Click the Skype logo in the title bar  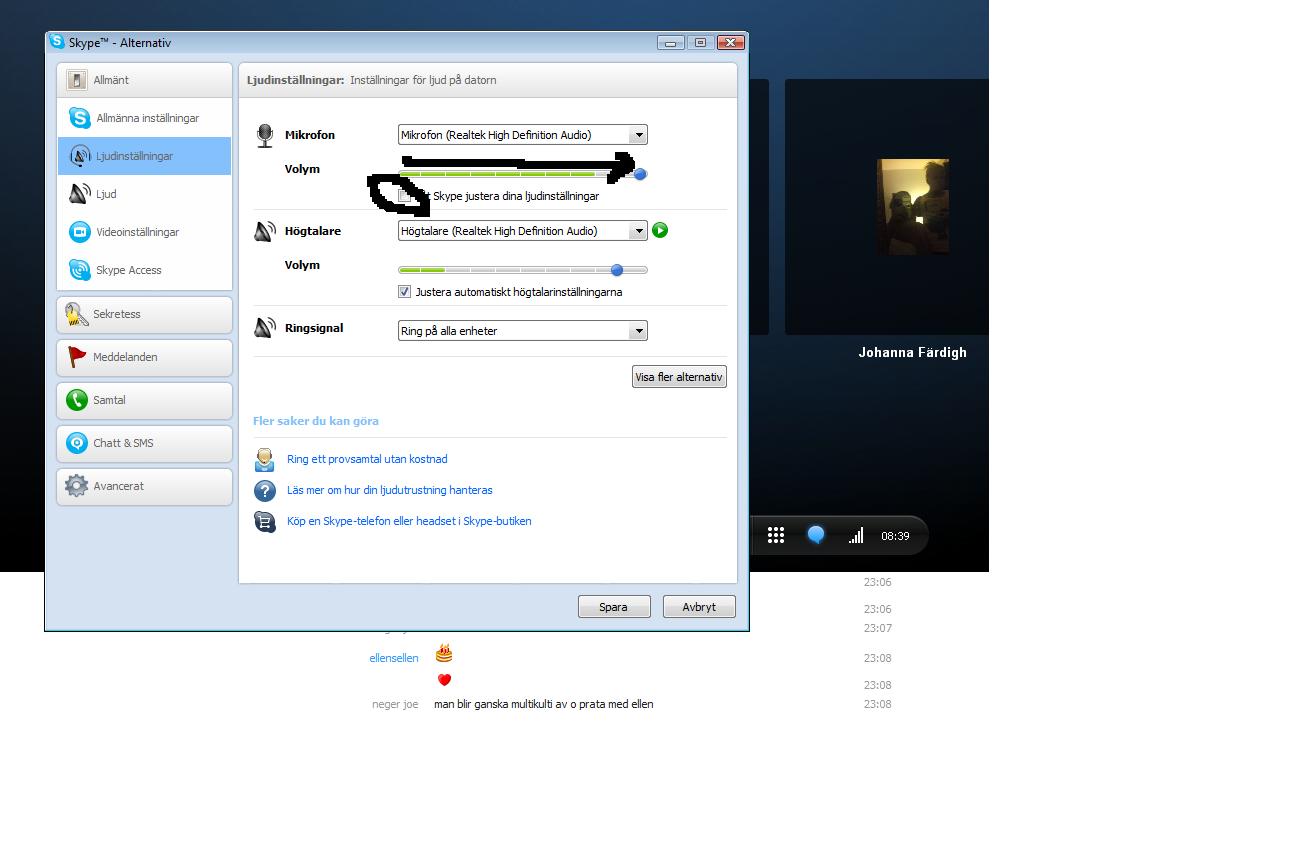58,42
